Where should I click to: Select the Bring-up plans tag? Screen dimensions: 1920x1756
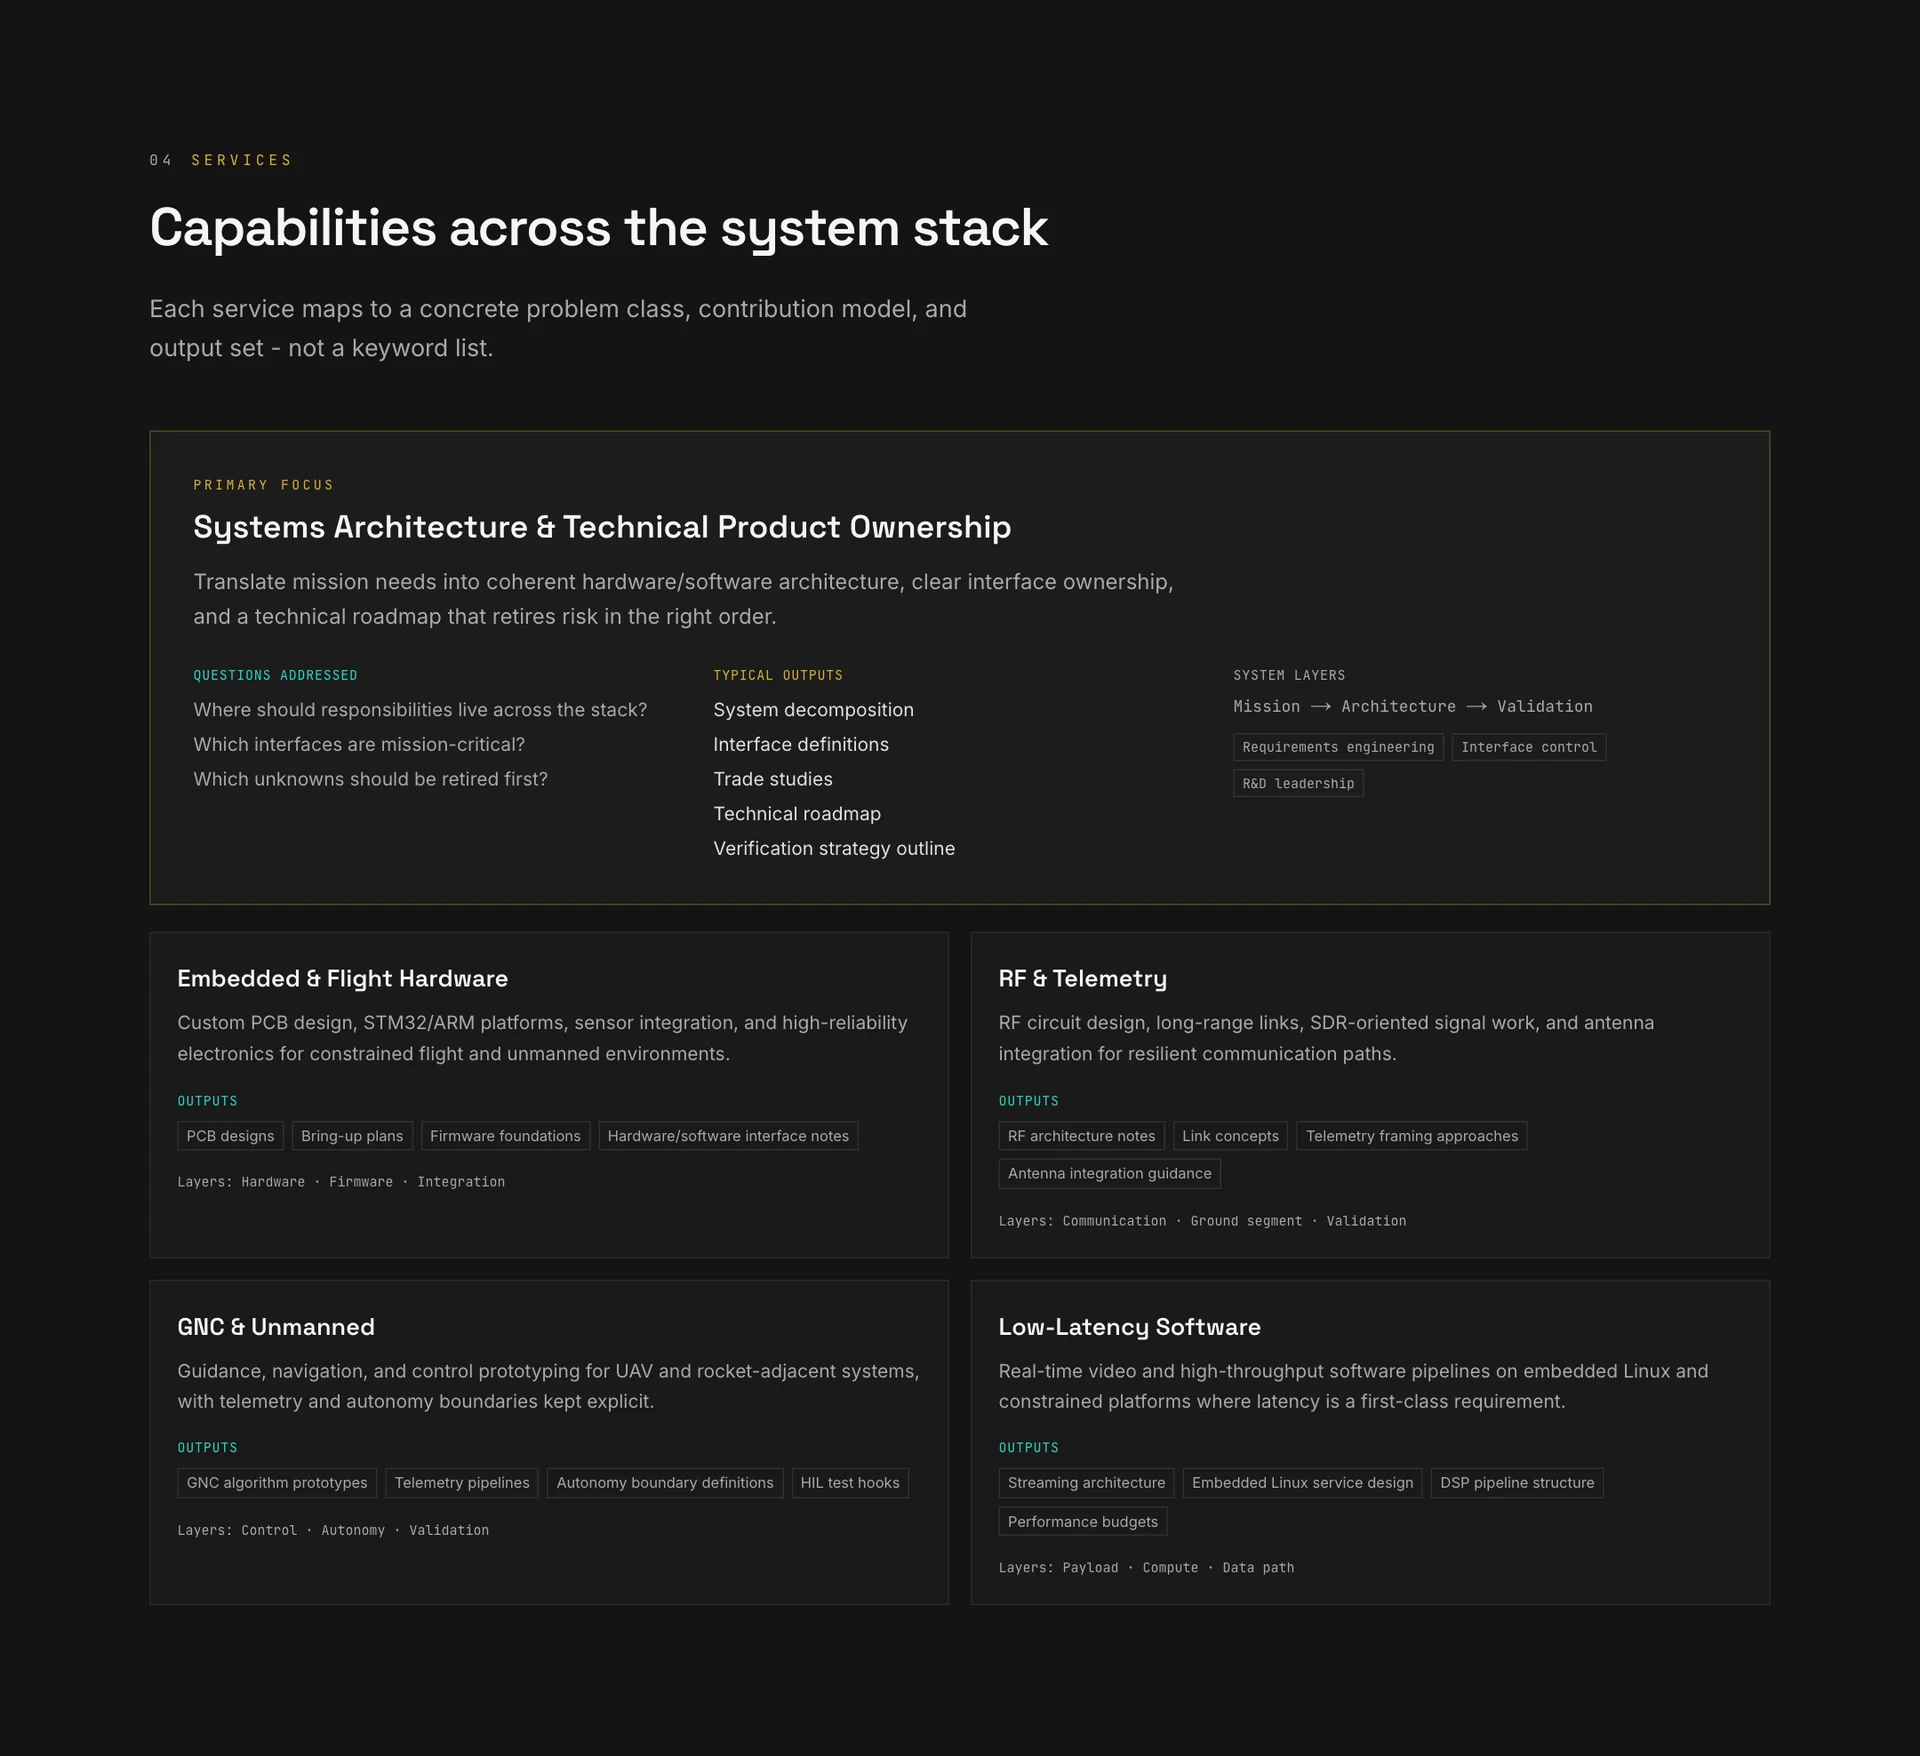(x=352, y=1136)
